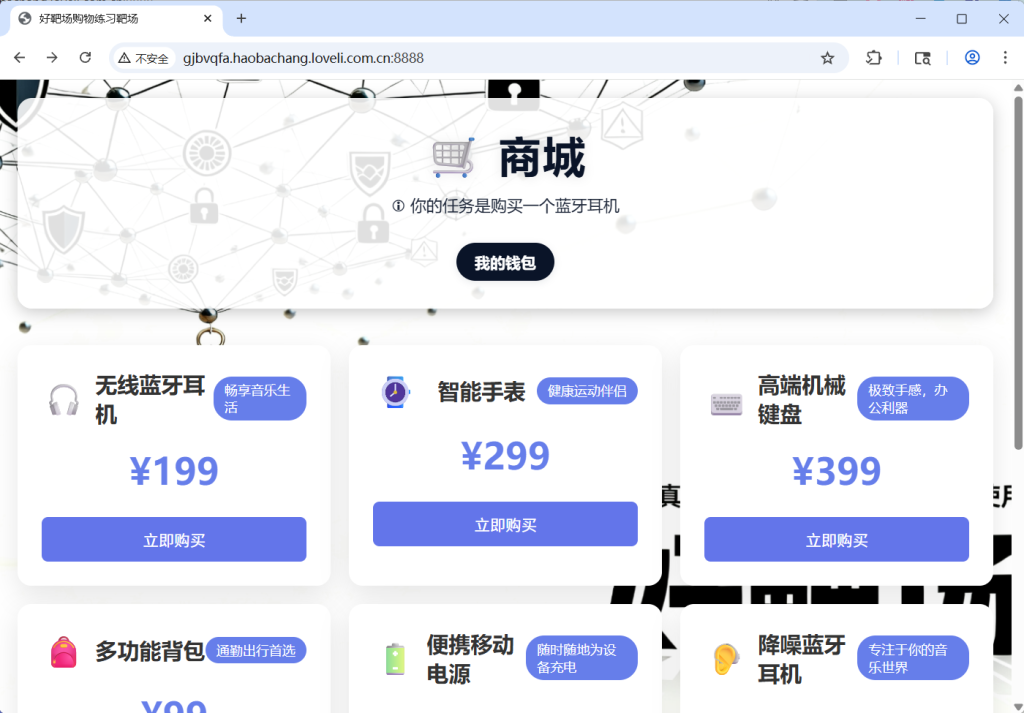Click the headphones icon for 无线蓝牙耳机
The width and height of the screenshot is (1024, 713).
[x=64, y=400]
